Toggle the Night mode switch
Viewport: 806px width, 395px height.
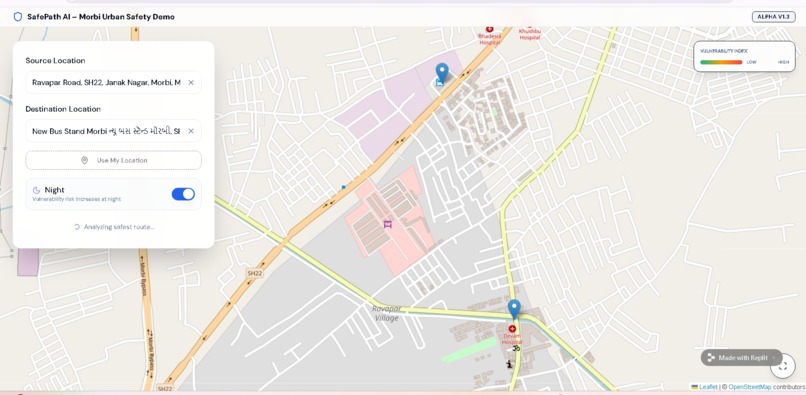(183, 194)
